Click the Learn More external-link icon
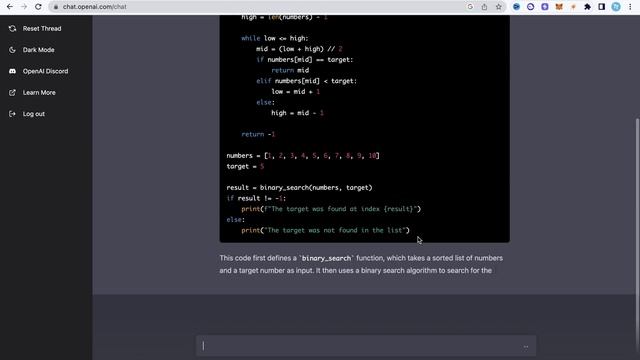 pos(12,93)
